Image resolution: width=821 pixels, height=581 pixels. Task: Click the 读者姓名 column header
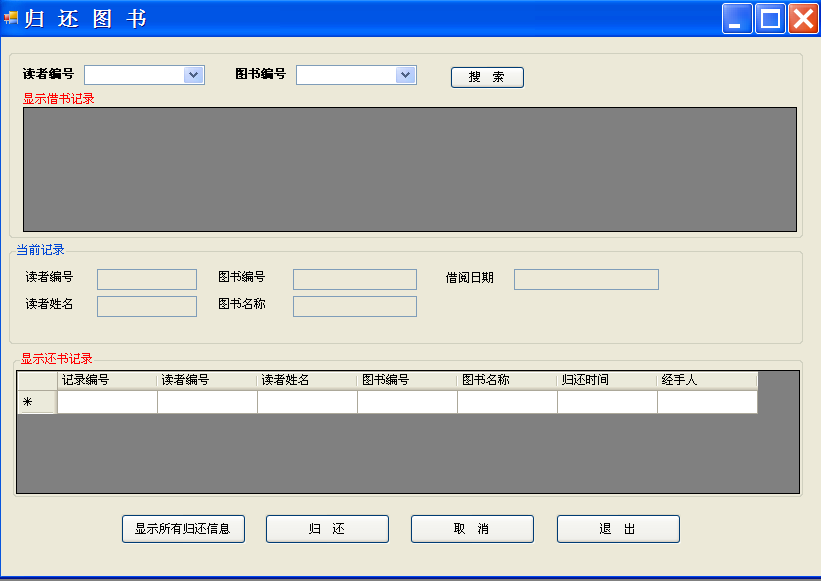click(x=307, y=380)
